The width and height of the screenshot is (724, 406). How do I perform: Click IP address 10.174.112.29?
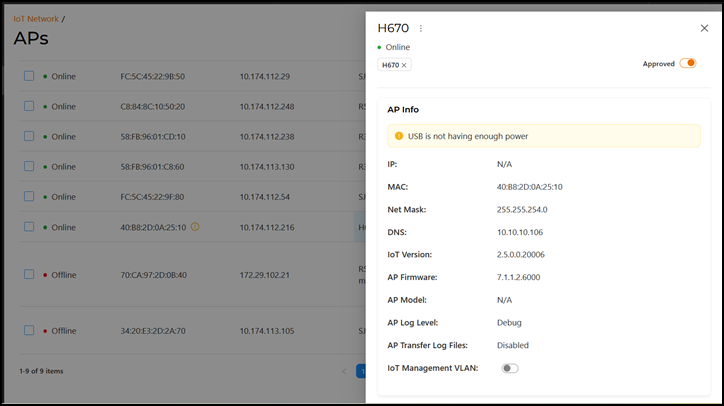pyautogui.click(x=265, y=77)
